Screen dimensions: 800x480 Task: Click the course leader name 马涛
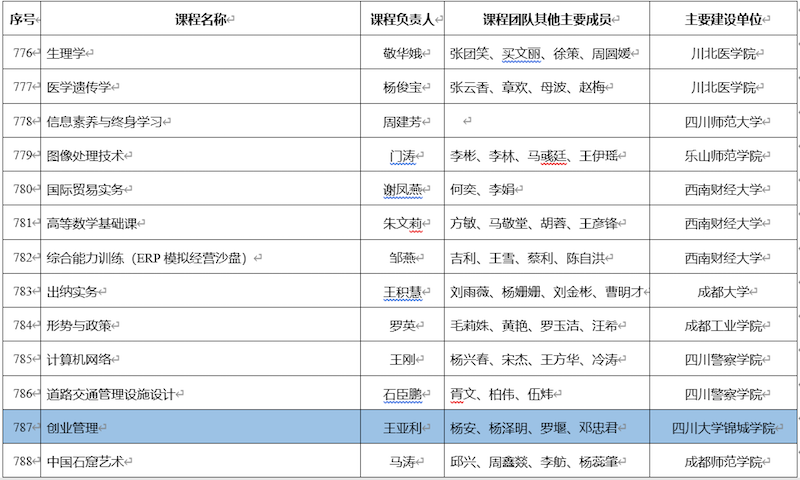tap(402, 462)
